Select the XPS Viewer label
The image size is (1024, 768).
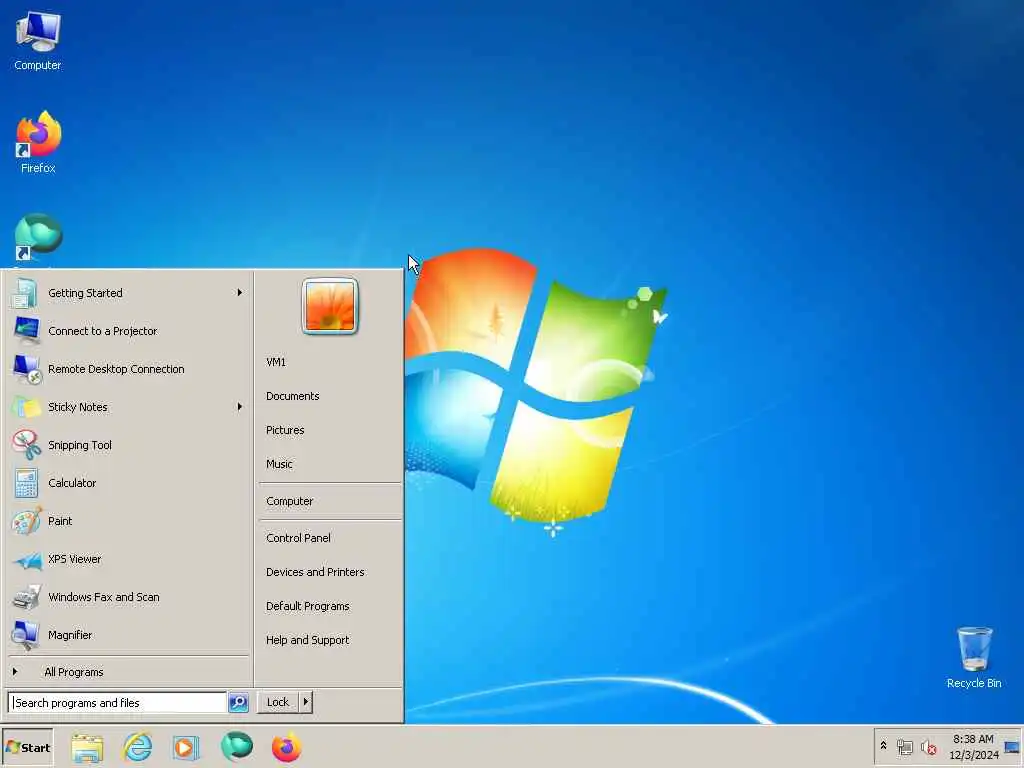click(x=74, y=559)
